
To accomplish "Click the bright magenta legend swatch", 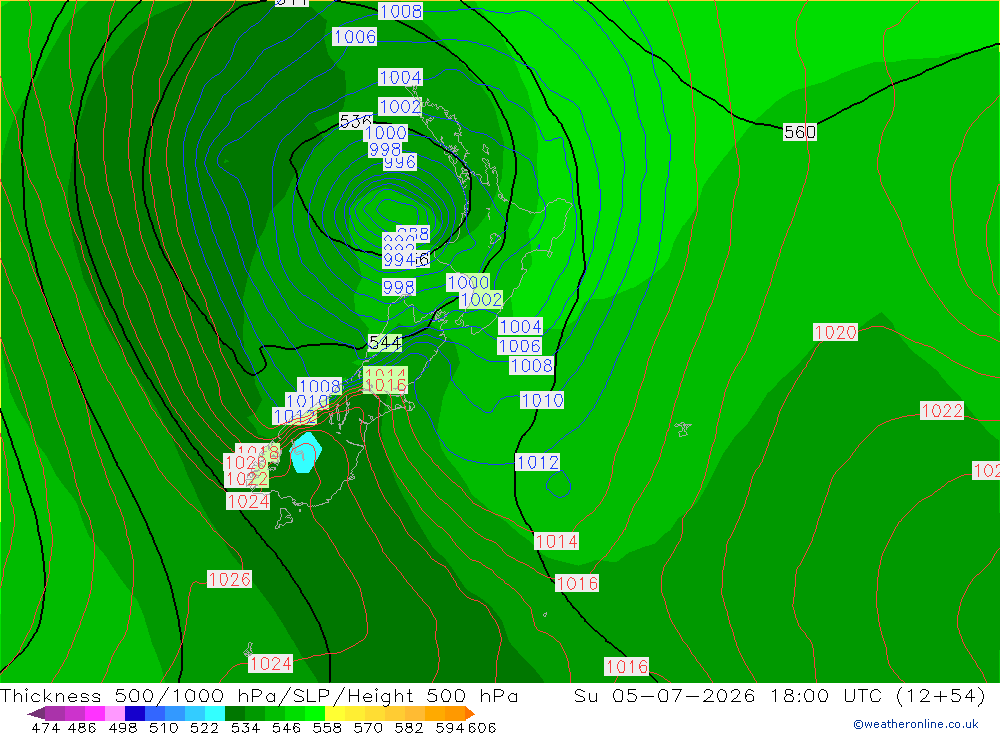I will tap(94, 713).
